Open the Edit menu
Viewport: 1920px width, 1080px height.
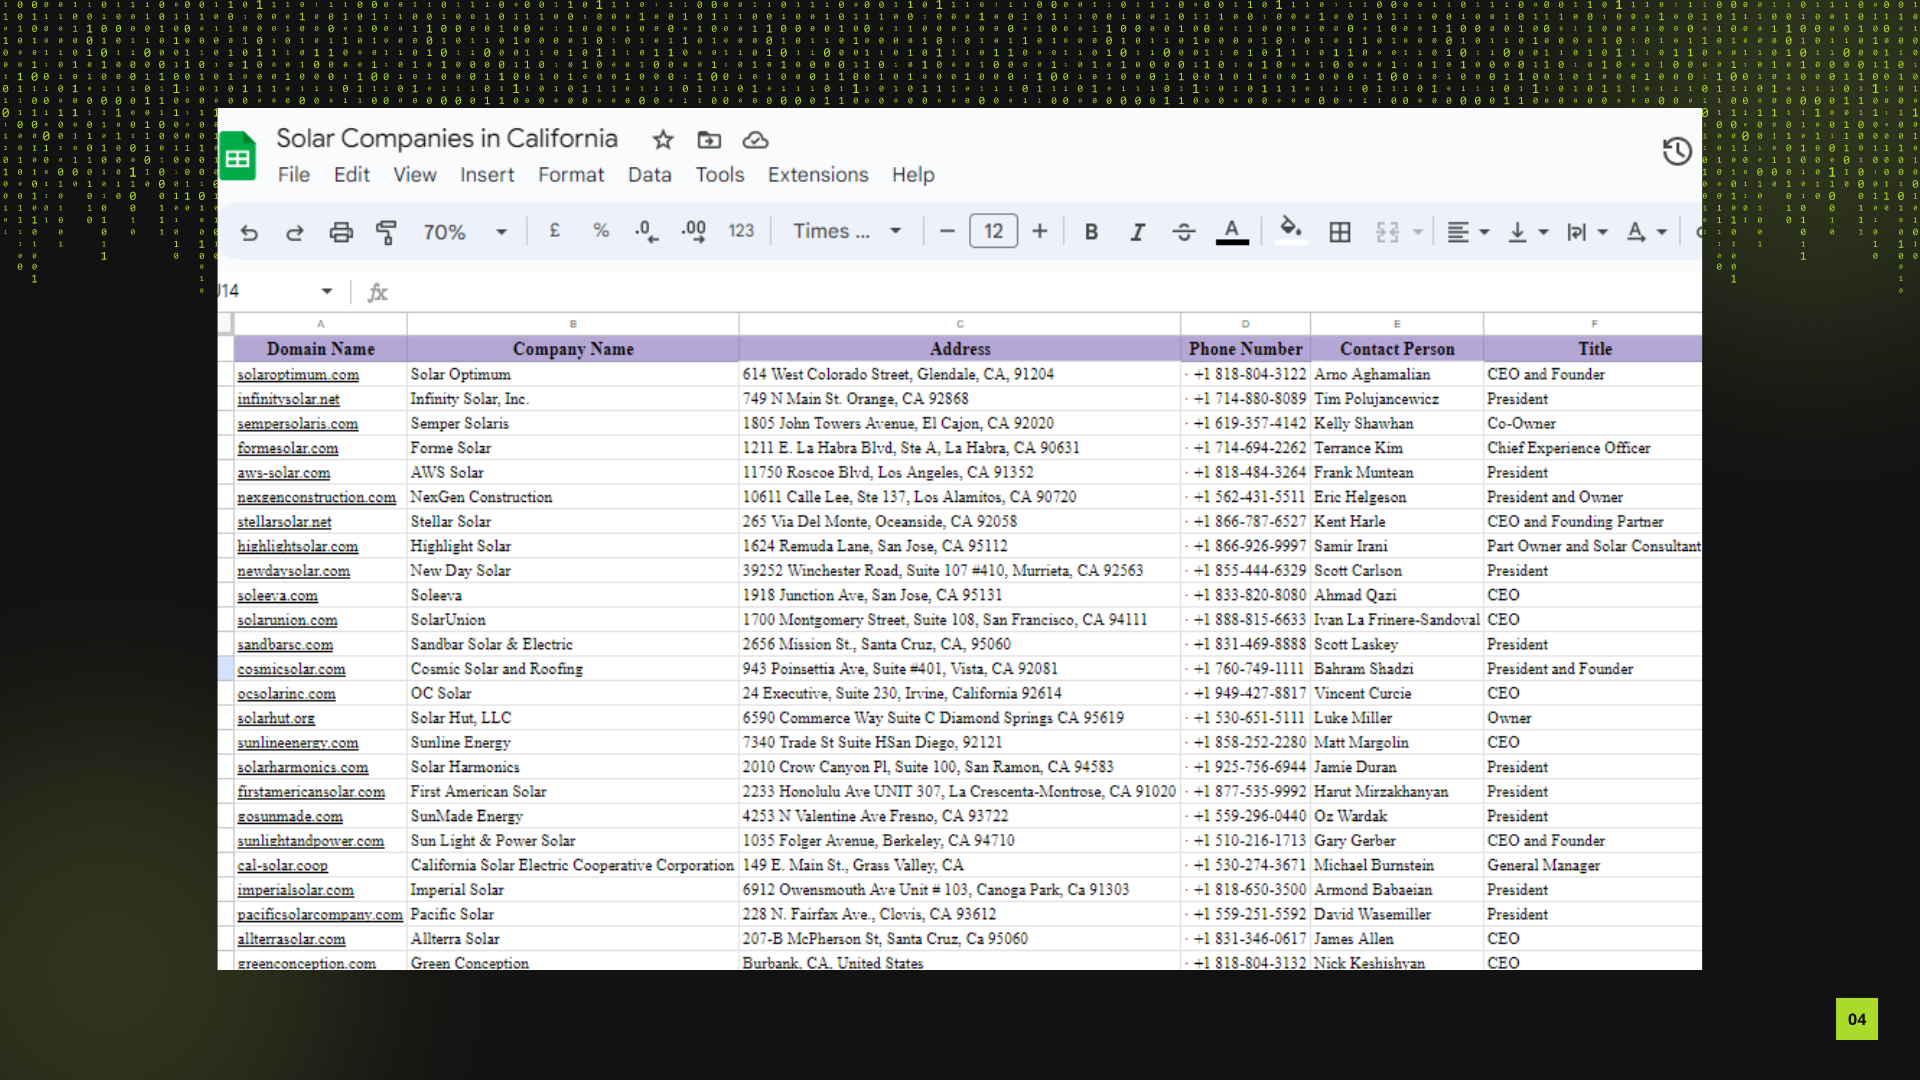click(x=352, y=175)
